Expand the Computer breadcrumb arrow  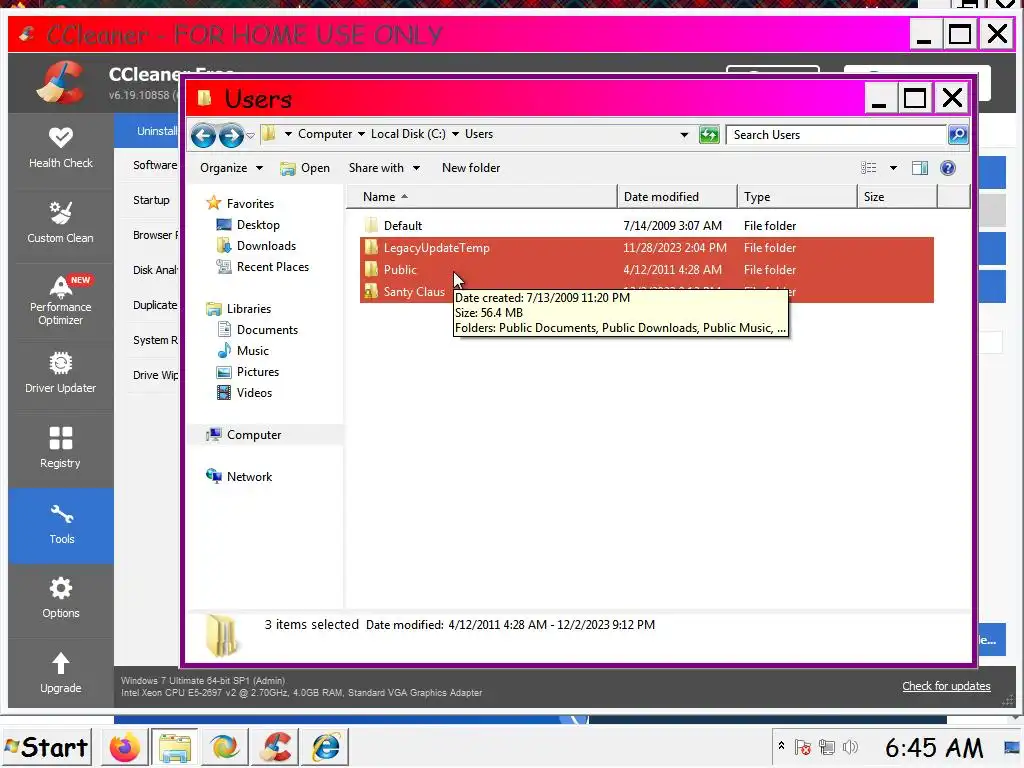[361, 134]
